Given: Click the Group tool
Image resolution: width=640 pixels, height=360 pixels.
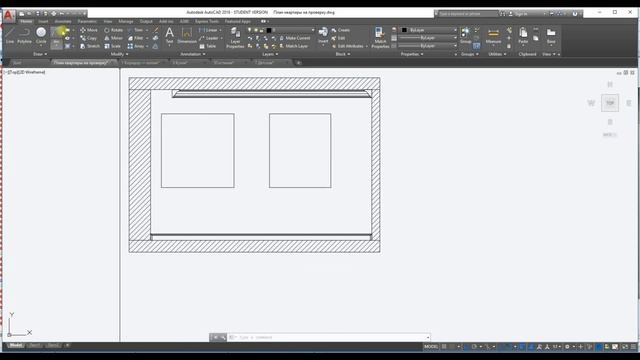Looking at the screenshot, I should click(465, 36).
